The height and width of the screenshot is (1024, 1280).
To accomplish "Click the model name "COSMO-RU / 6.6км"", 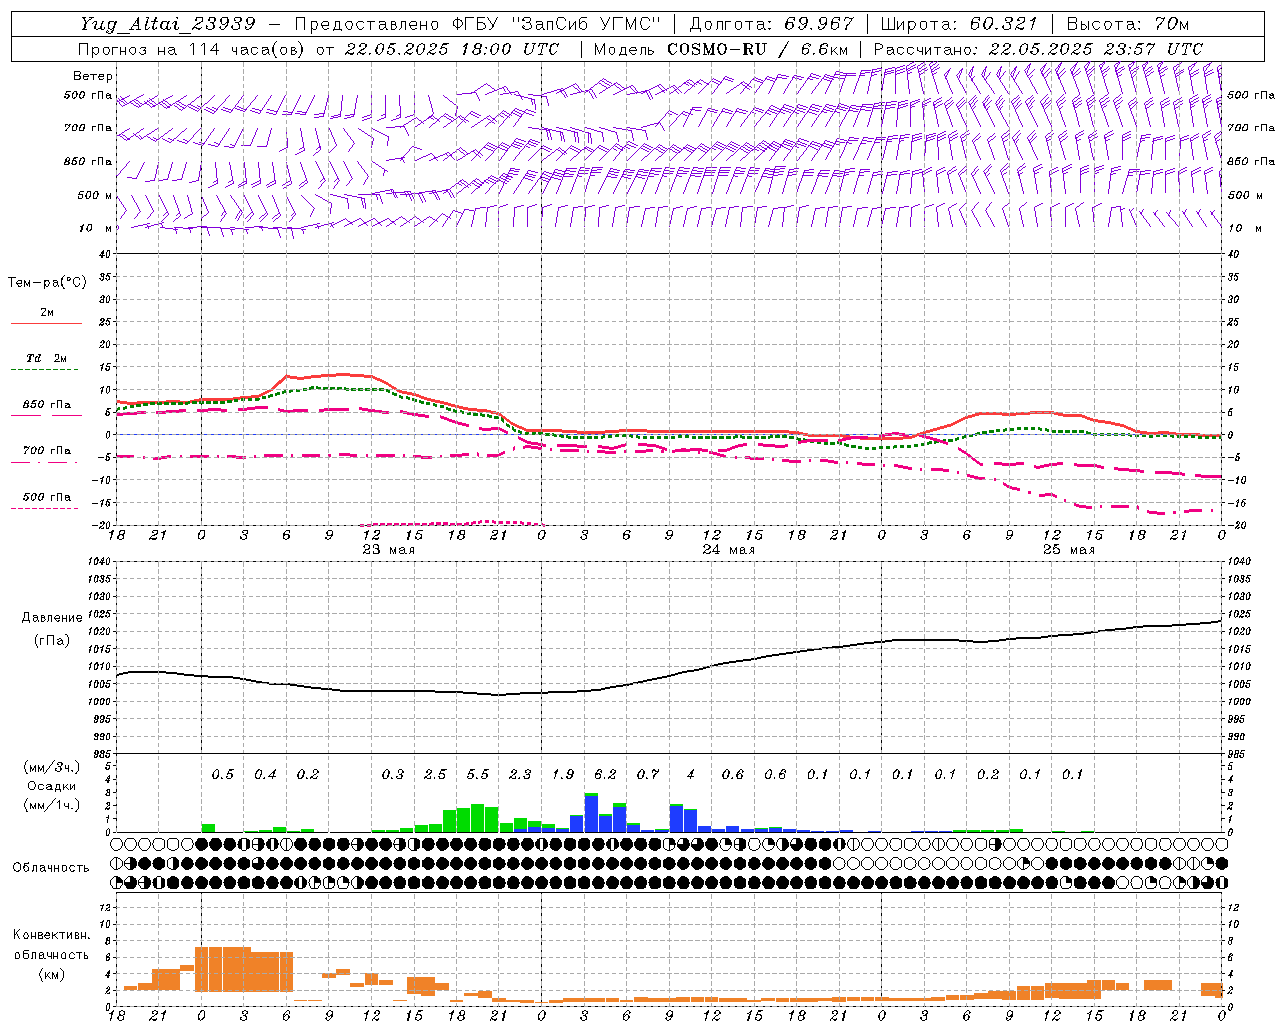I will [757, 49].
